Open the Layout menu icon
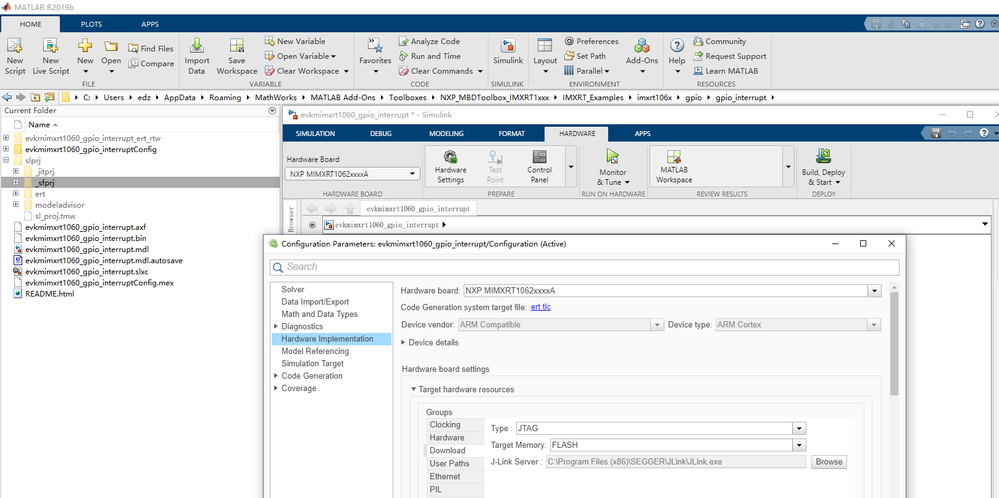This screenshot has height=498, width=999. click(x=545, y=46)
